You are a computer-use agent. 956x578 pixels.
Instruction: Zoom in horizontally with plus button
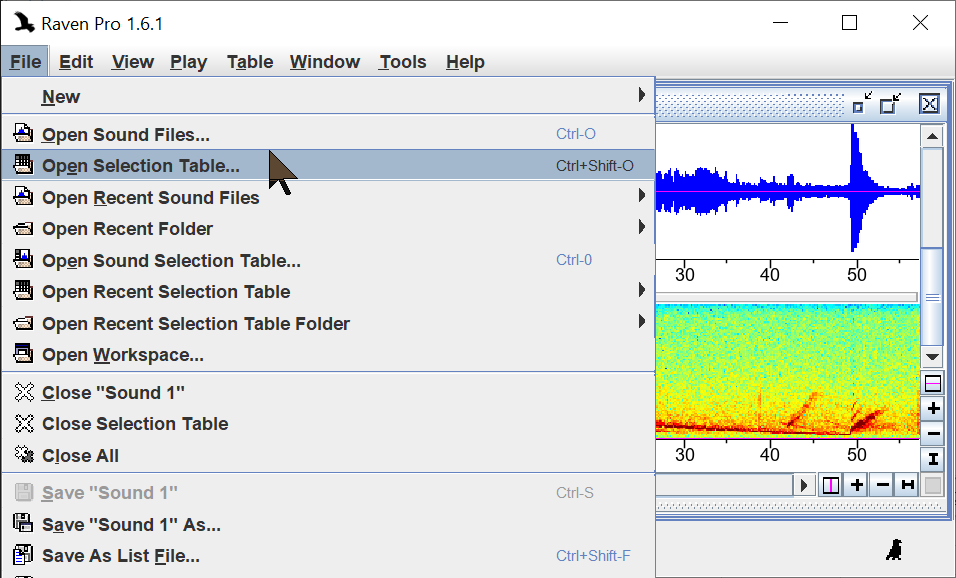[857, 485]
